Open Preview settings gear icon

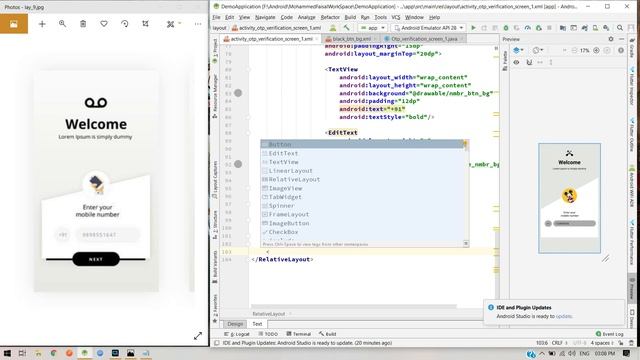(611, 39)
